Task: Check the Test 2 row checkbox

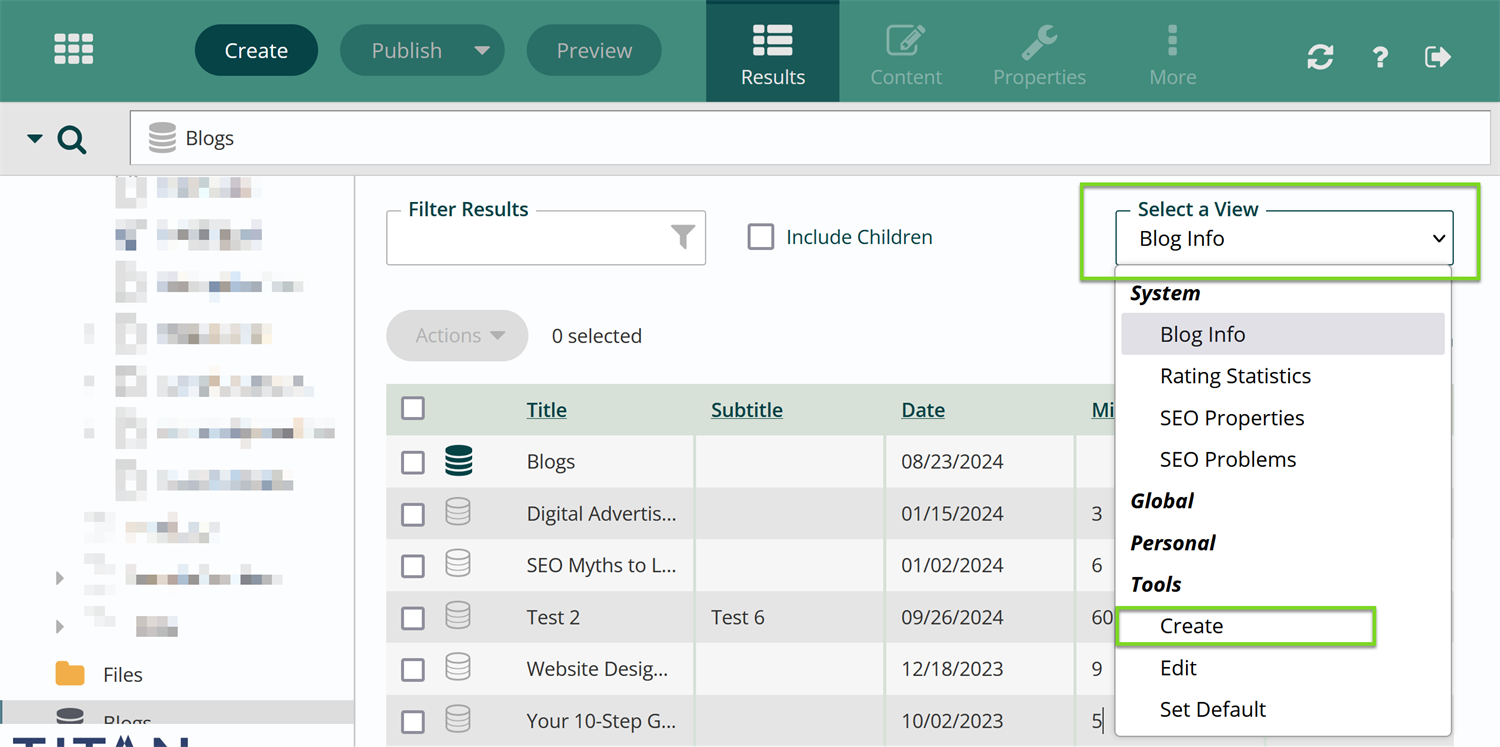Action: (413, 618)
